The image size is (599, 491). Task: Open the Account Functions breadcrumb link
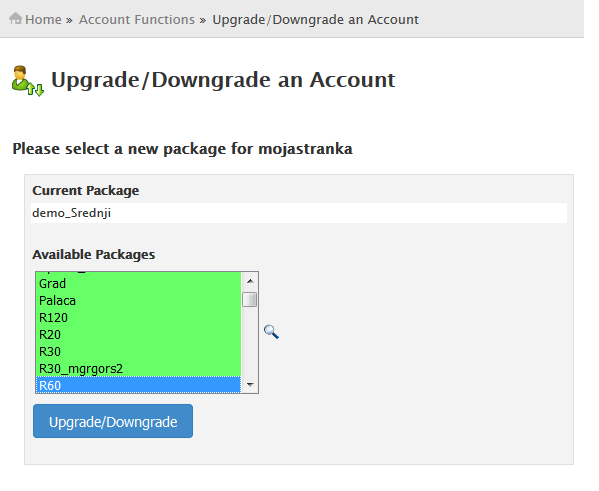pyautogui.click(x=137, y=19)
